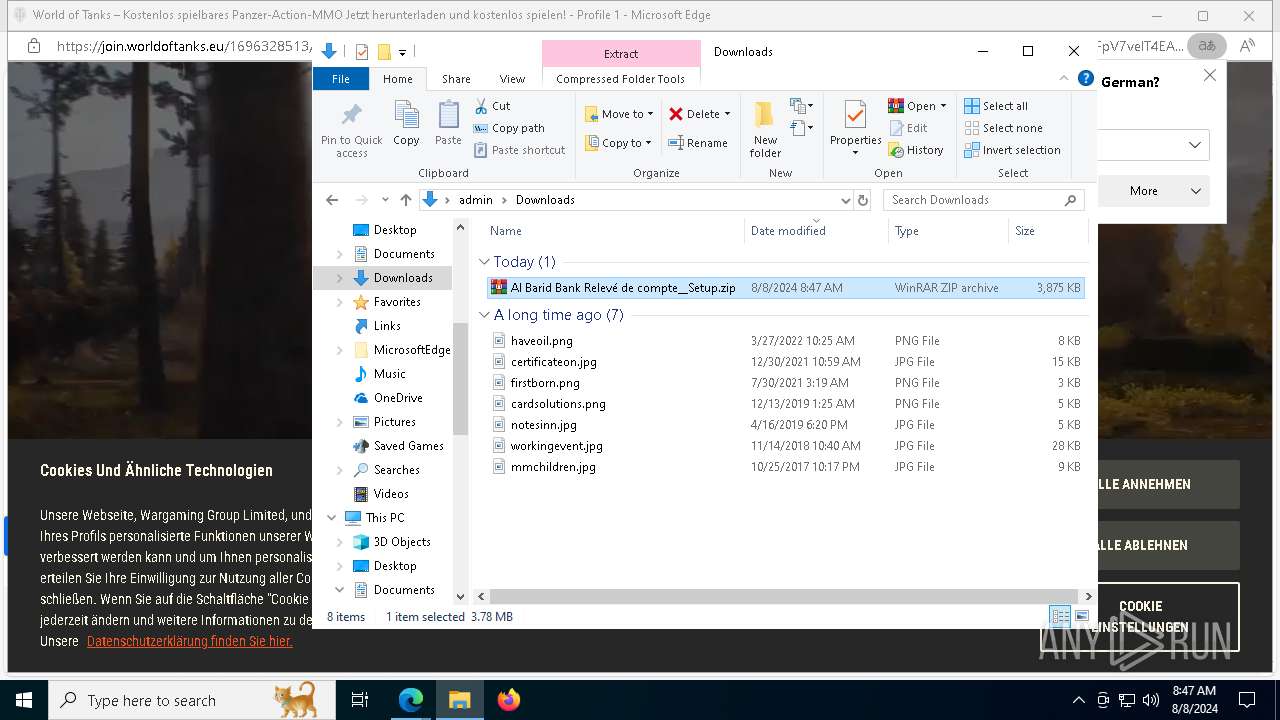Click the Rename command

[698, 143]
